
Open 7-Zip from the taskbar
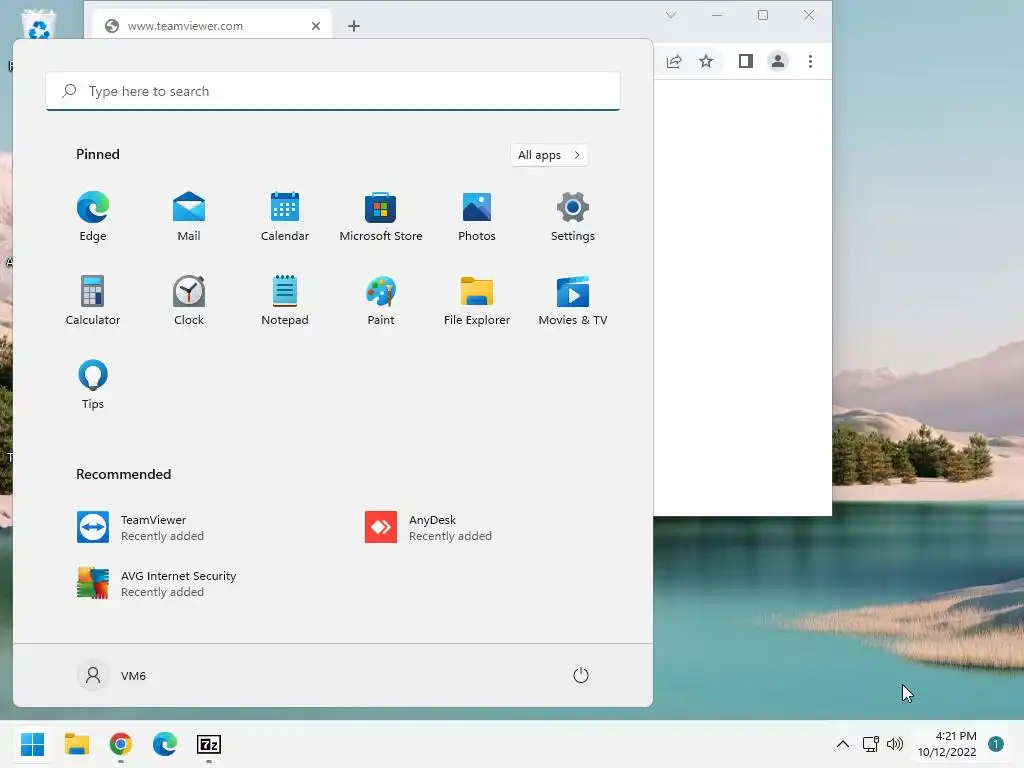tap(209, 744)
